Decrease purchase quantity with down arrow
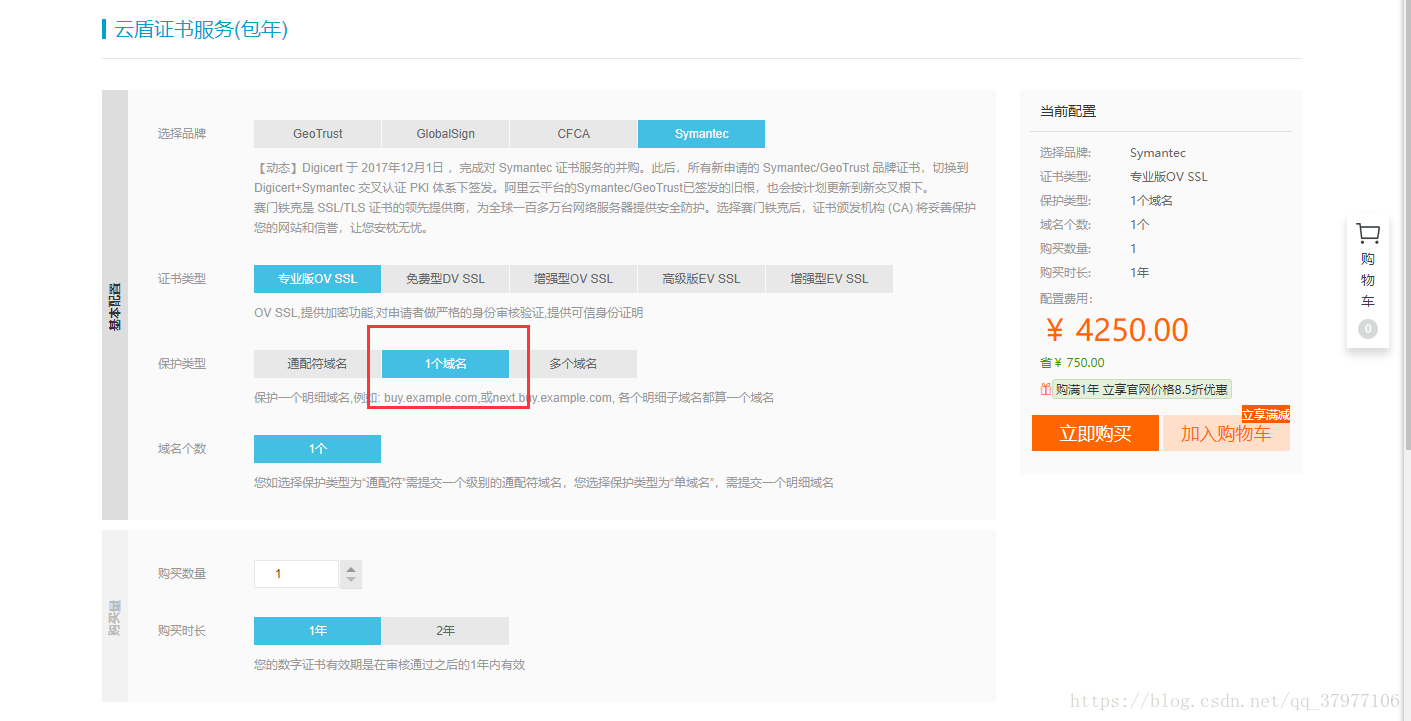This screenshot has height=721, width=1411. [351, 581]
